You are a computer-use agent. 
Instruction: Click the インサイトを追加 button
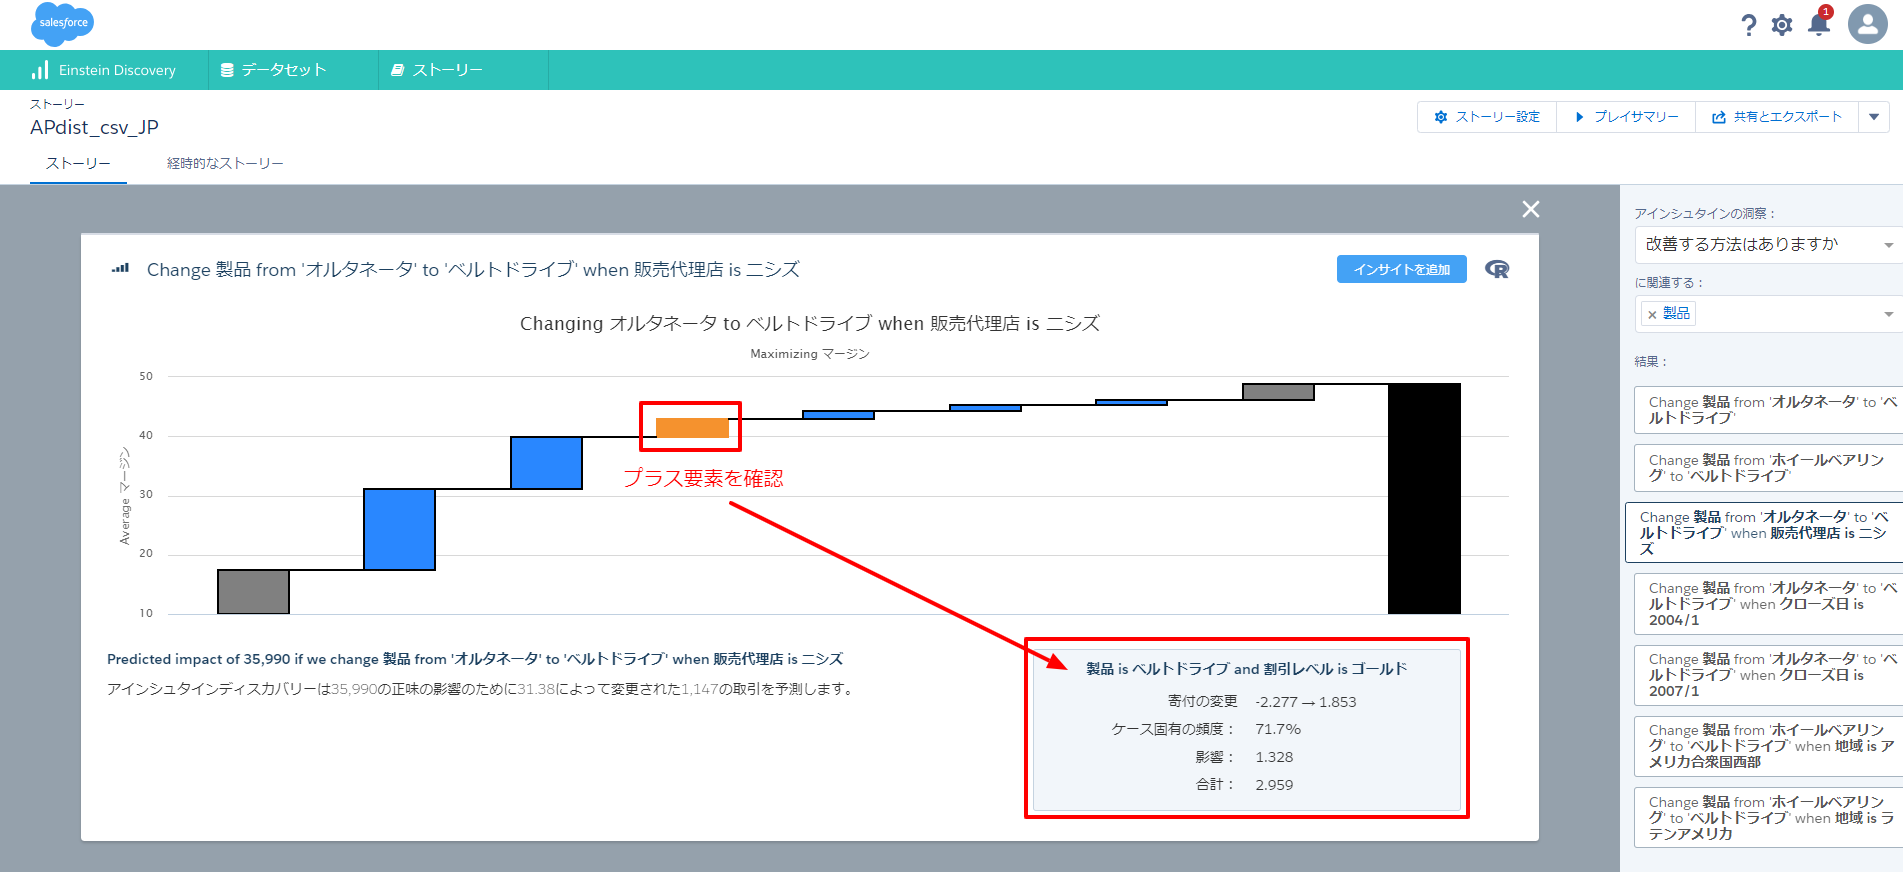1401,269
